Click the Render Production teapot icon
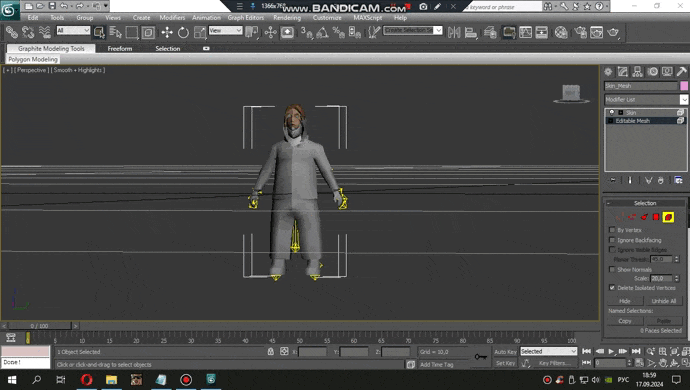This screenshot has width=690, height=390. [x=613, y=32]
